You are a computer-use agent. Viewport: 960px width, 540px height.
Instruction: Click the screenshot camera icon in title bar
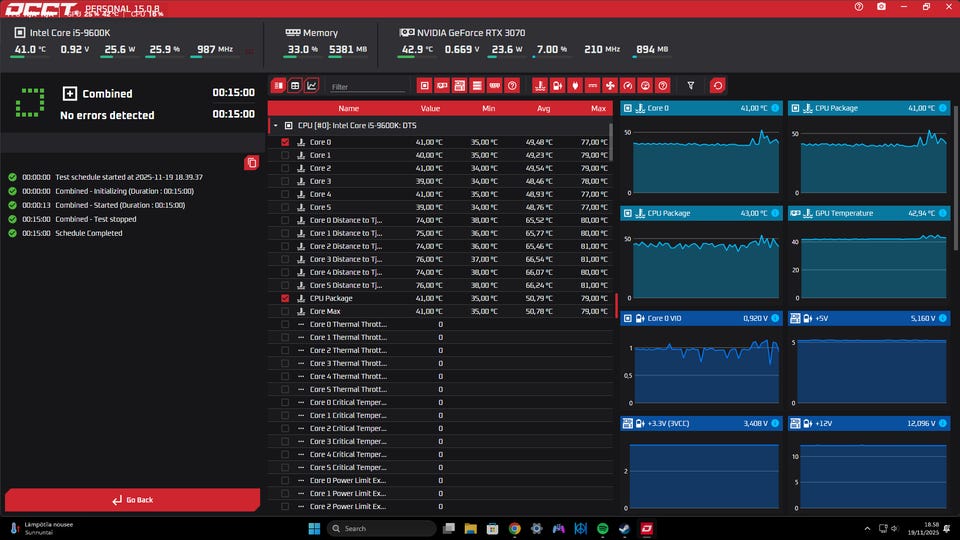880,6
